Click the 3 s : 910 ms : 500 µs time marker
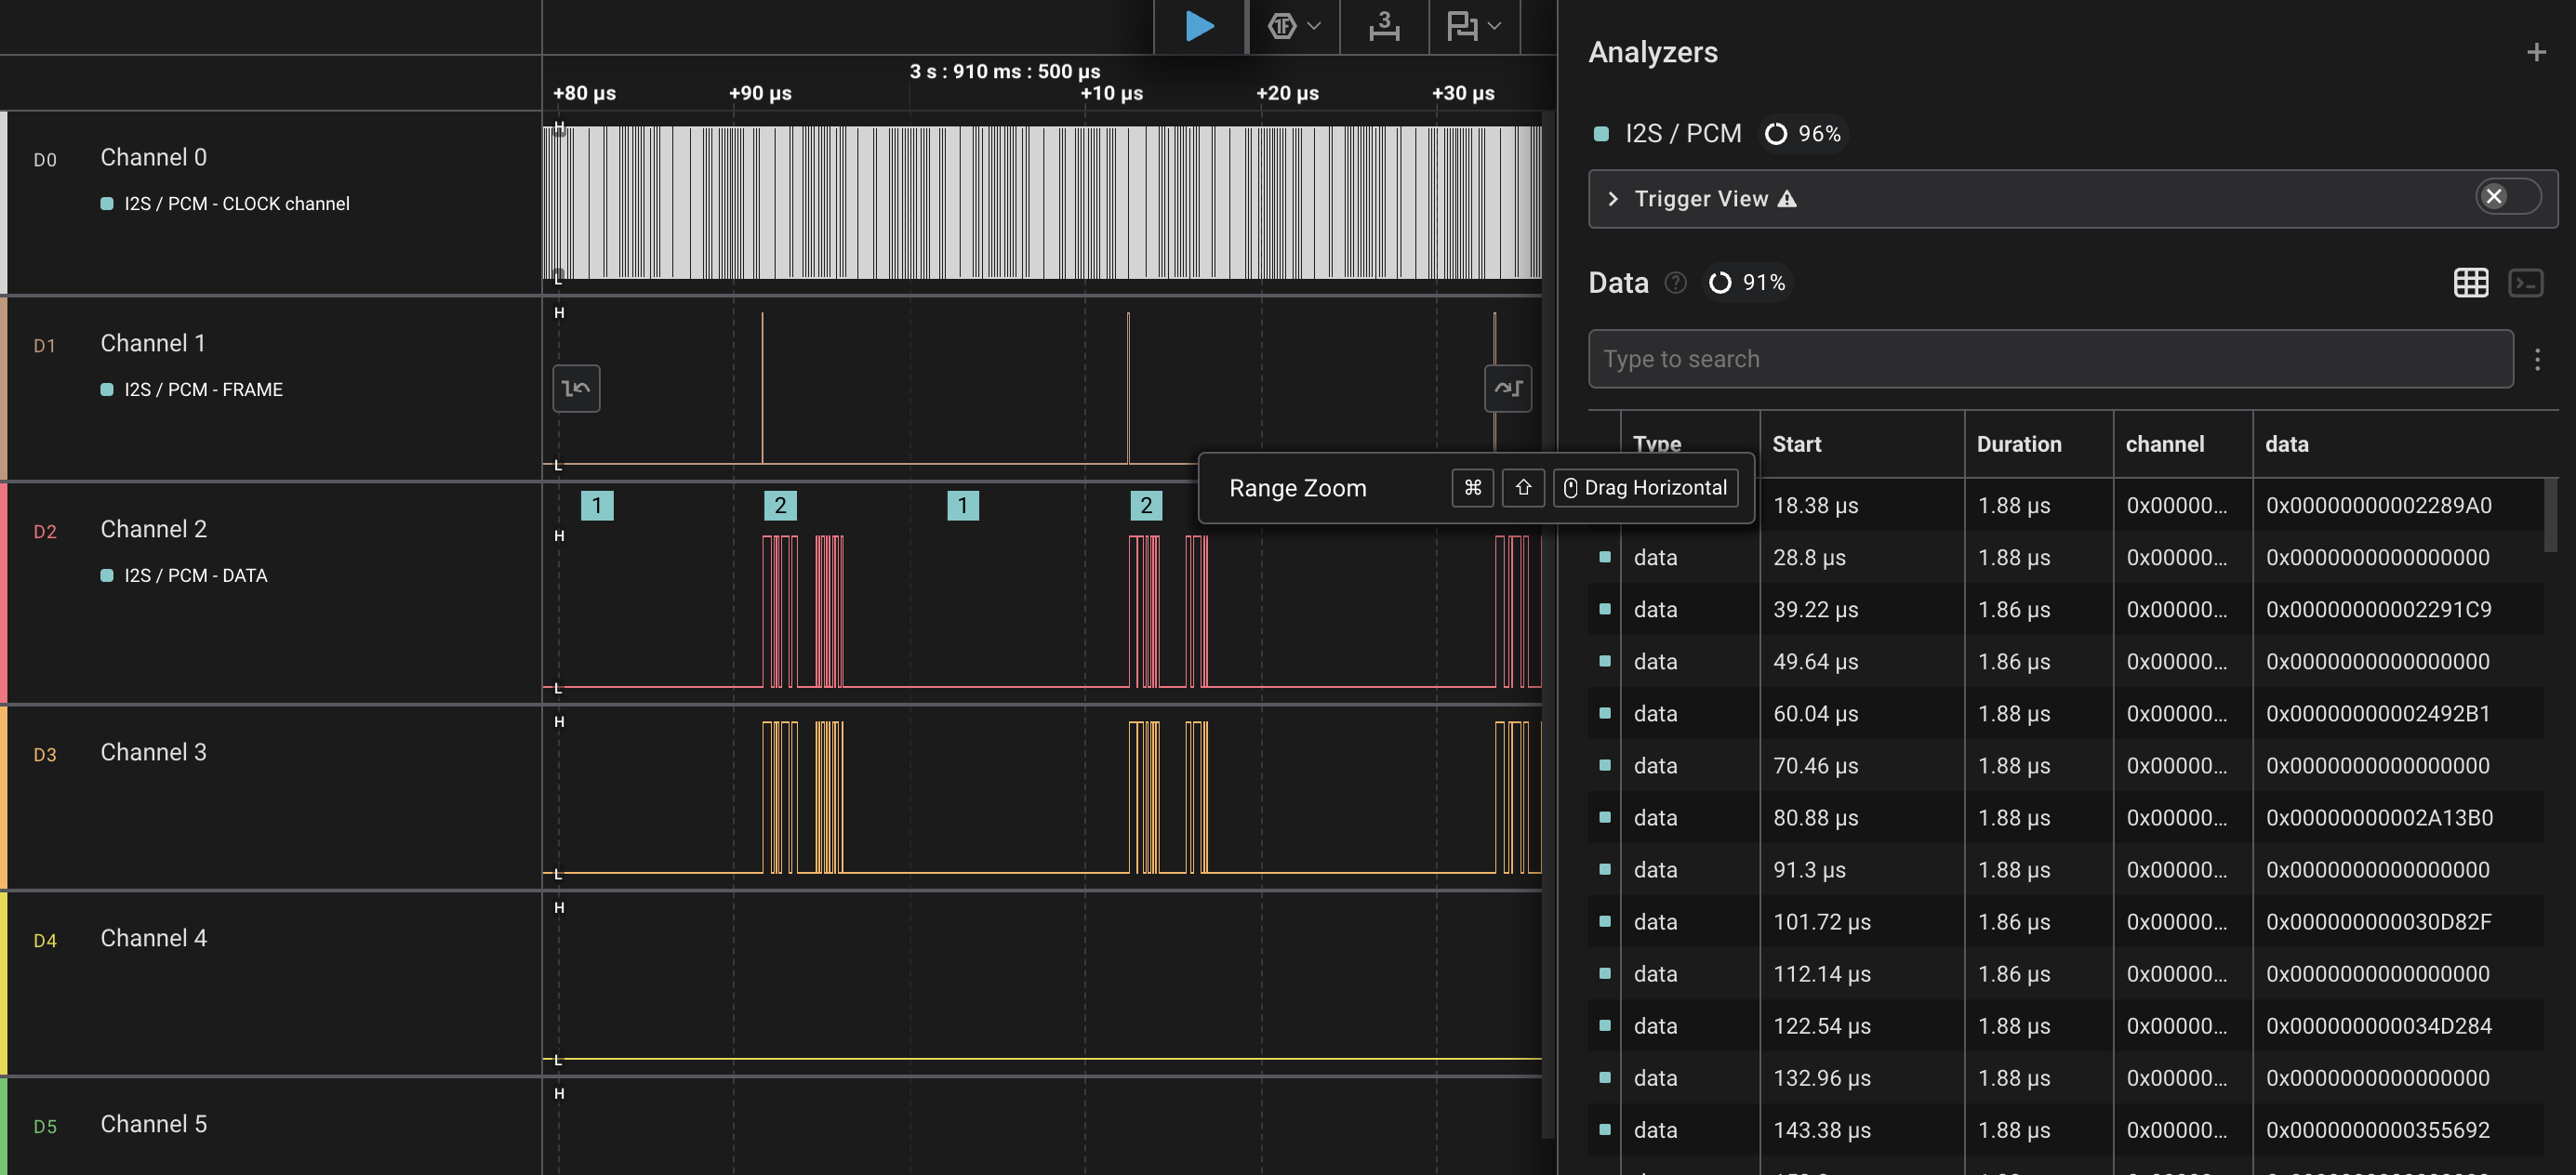The image size is (2576, 1175). [x=1004, y=71]
